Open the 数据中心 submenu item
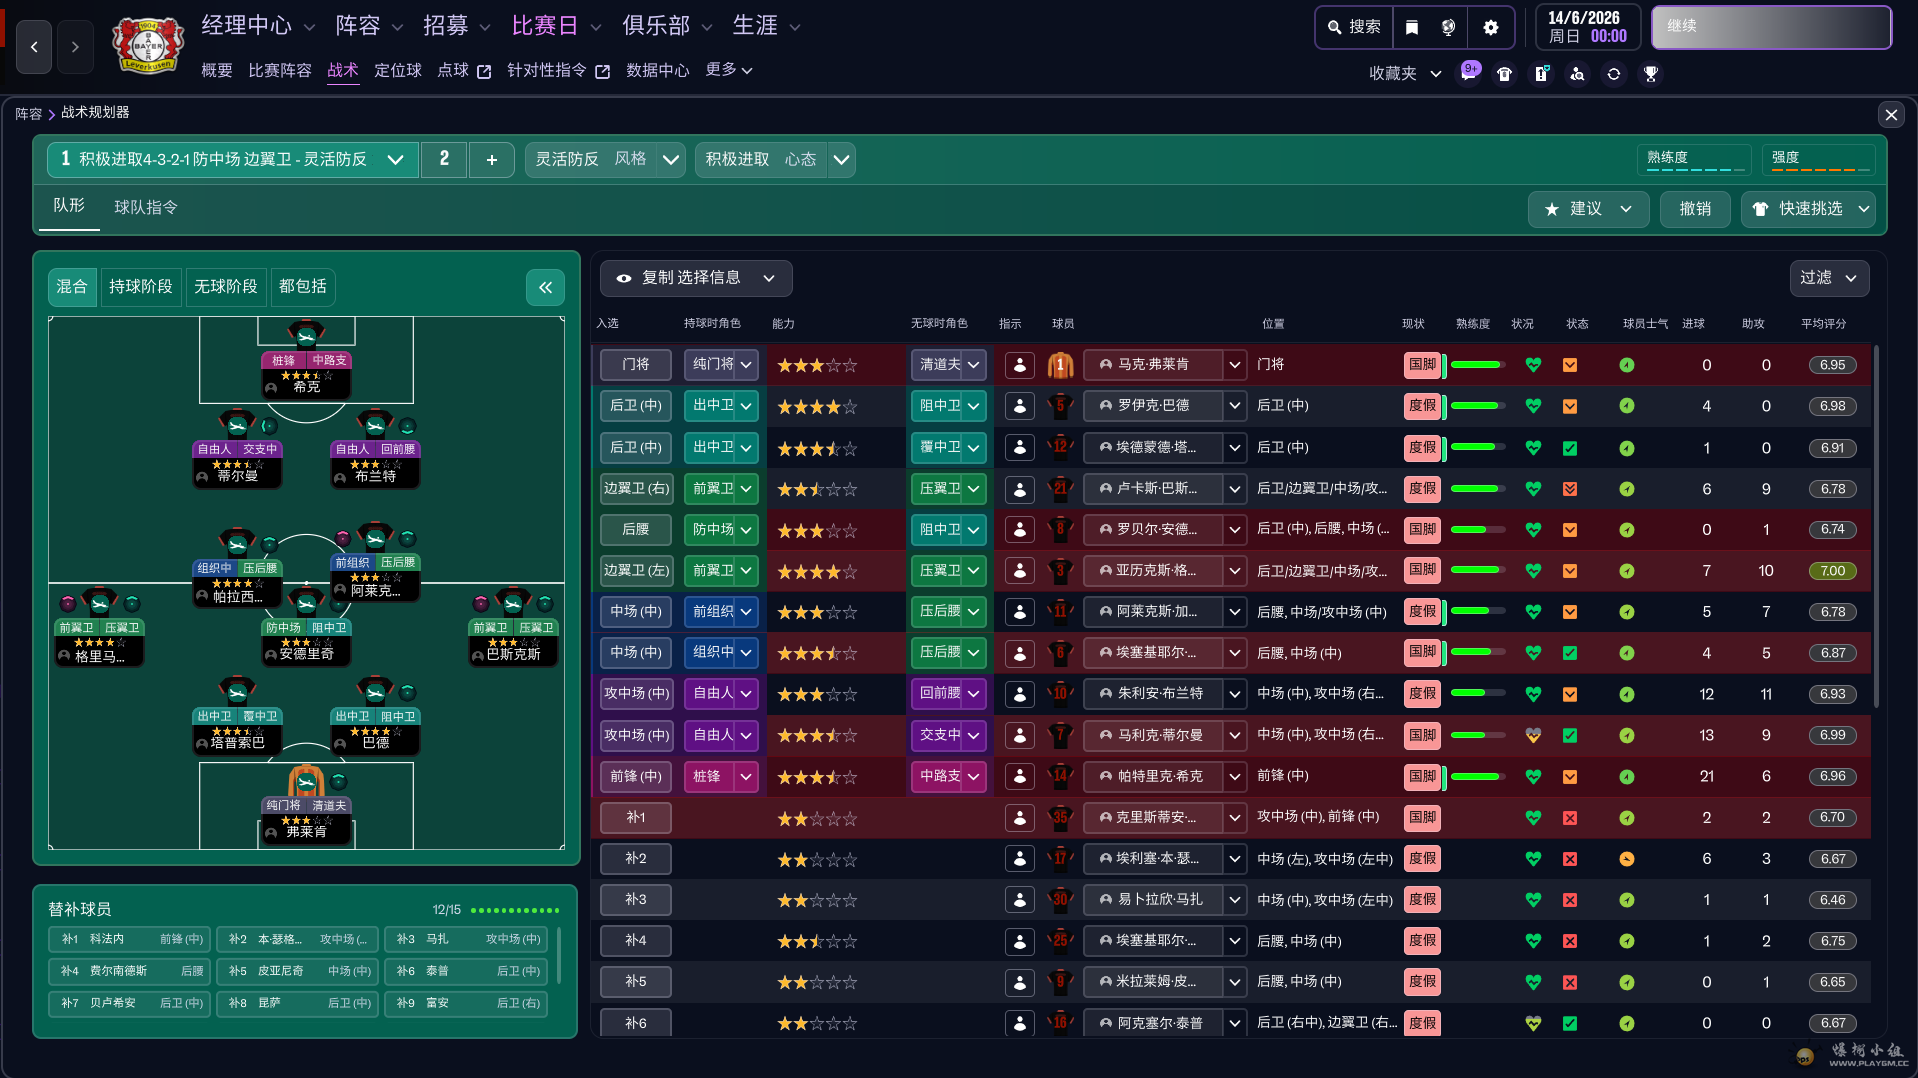The image size is (1918, 1078). coord(657,70)
